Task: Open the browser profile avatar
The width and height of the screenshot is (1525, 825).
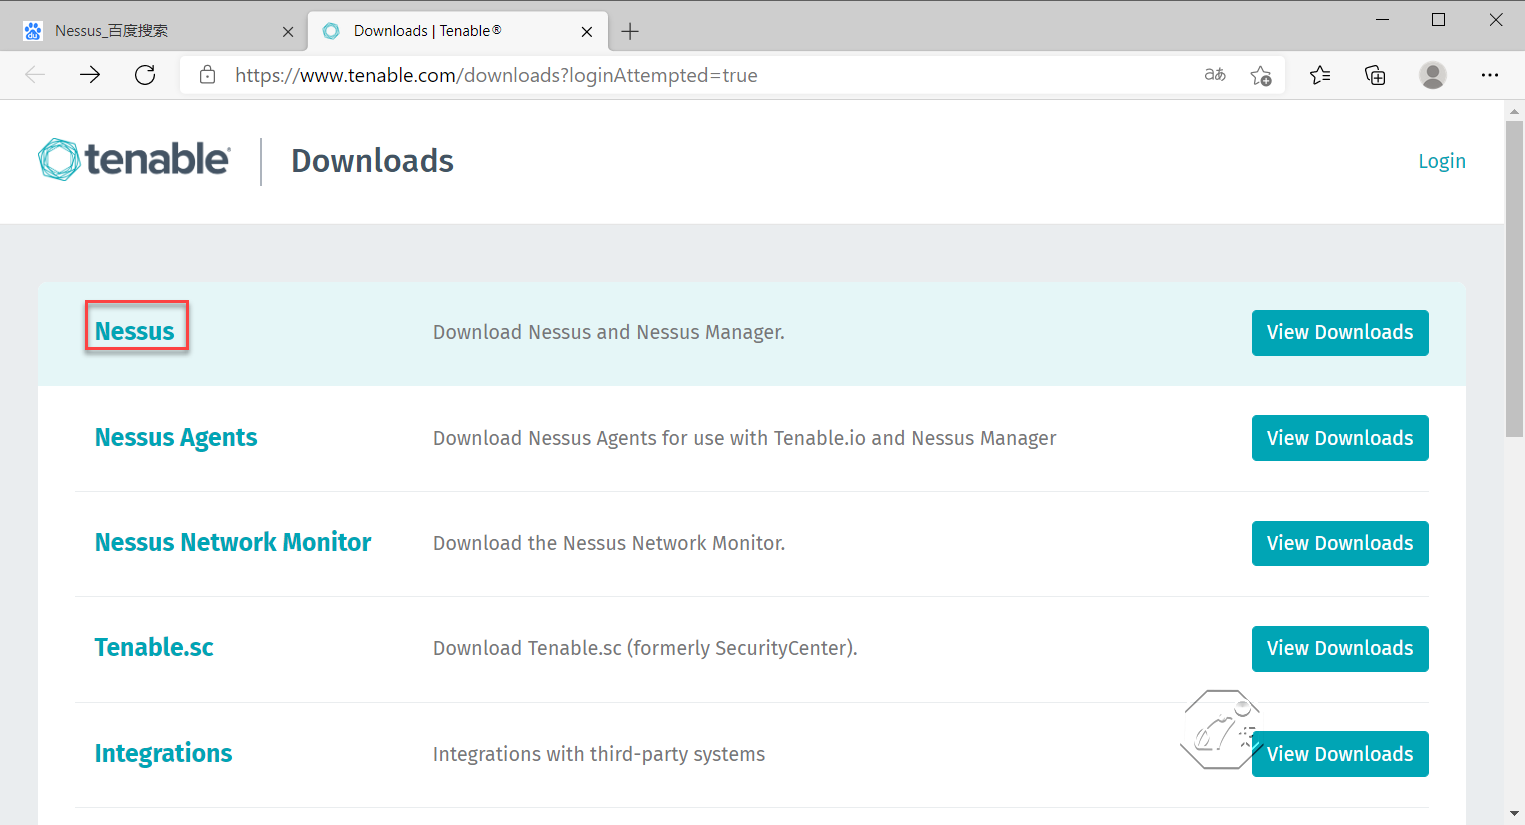Action: (x=1433, y=75)
